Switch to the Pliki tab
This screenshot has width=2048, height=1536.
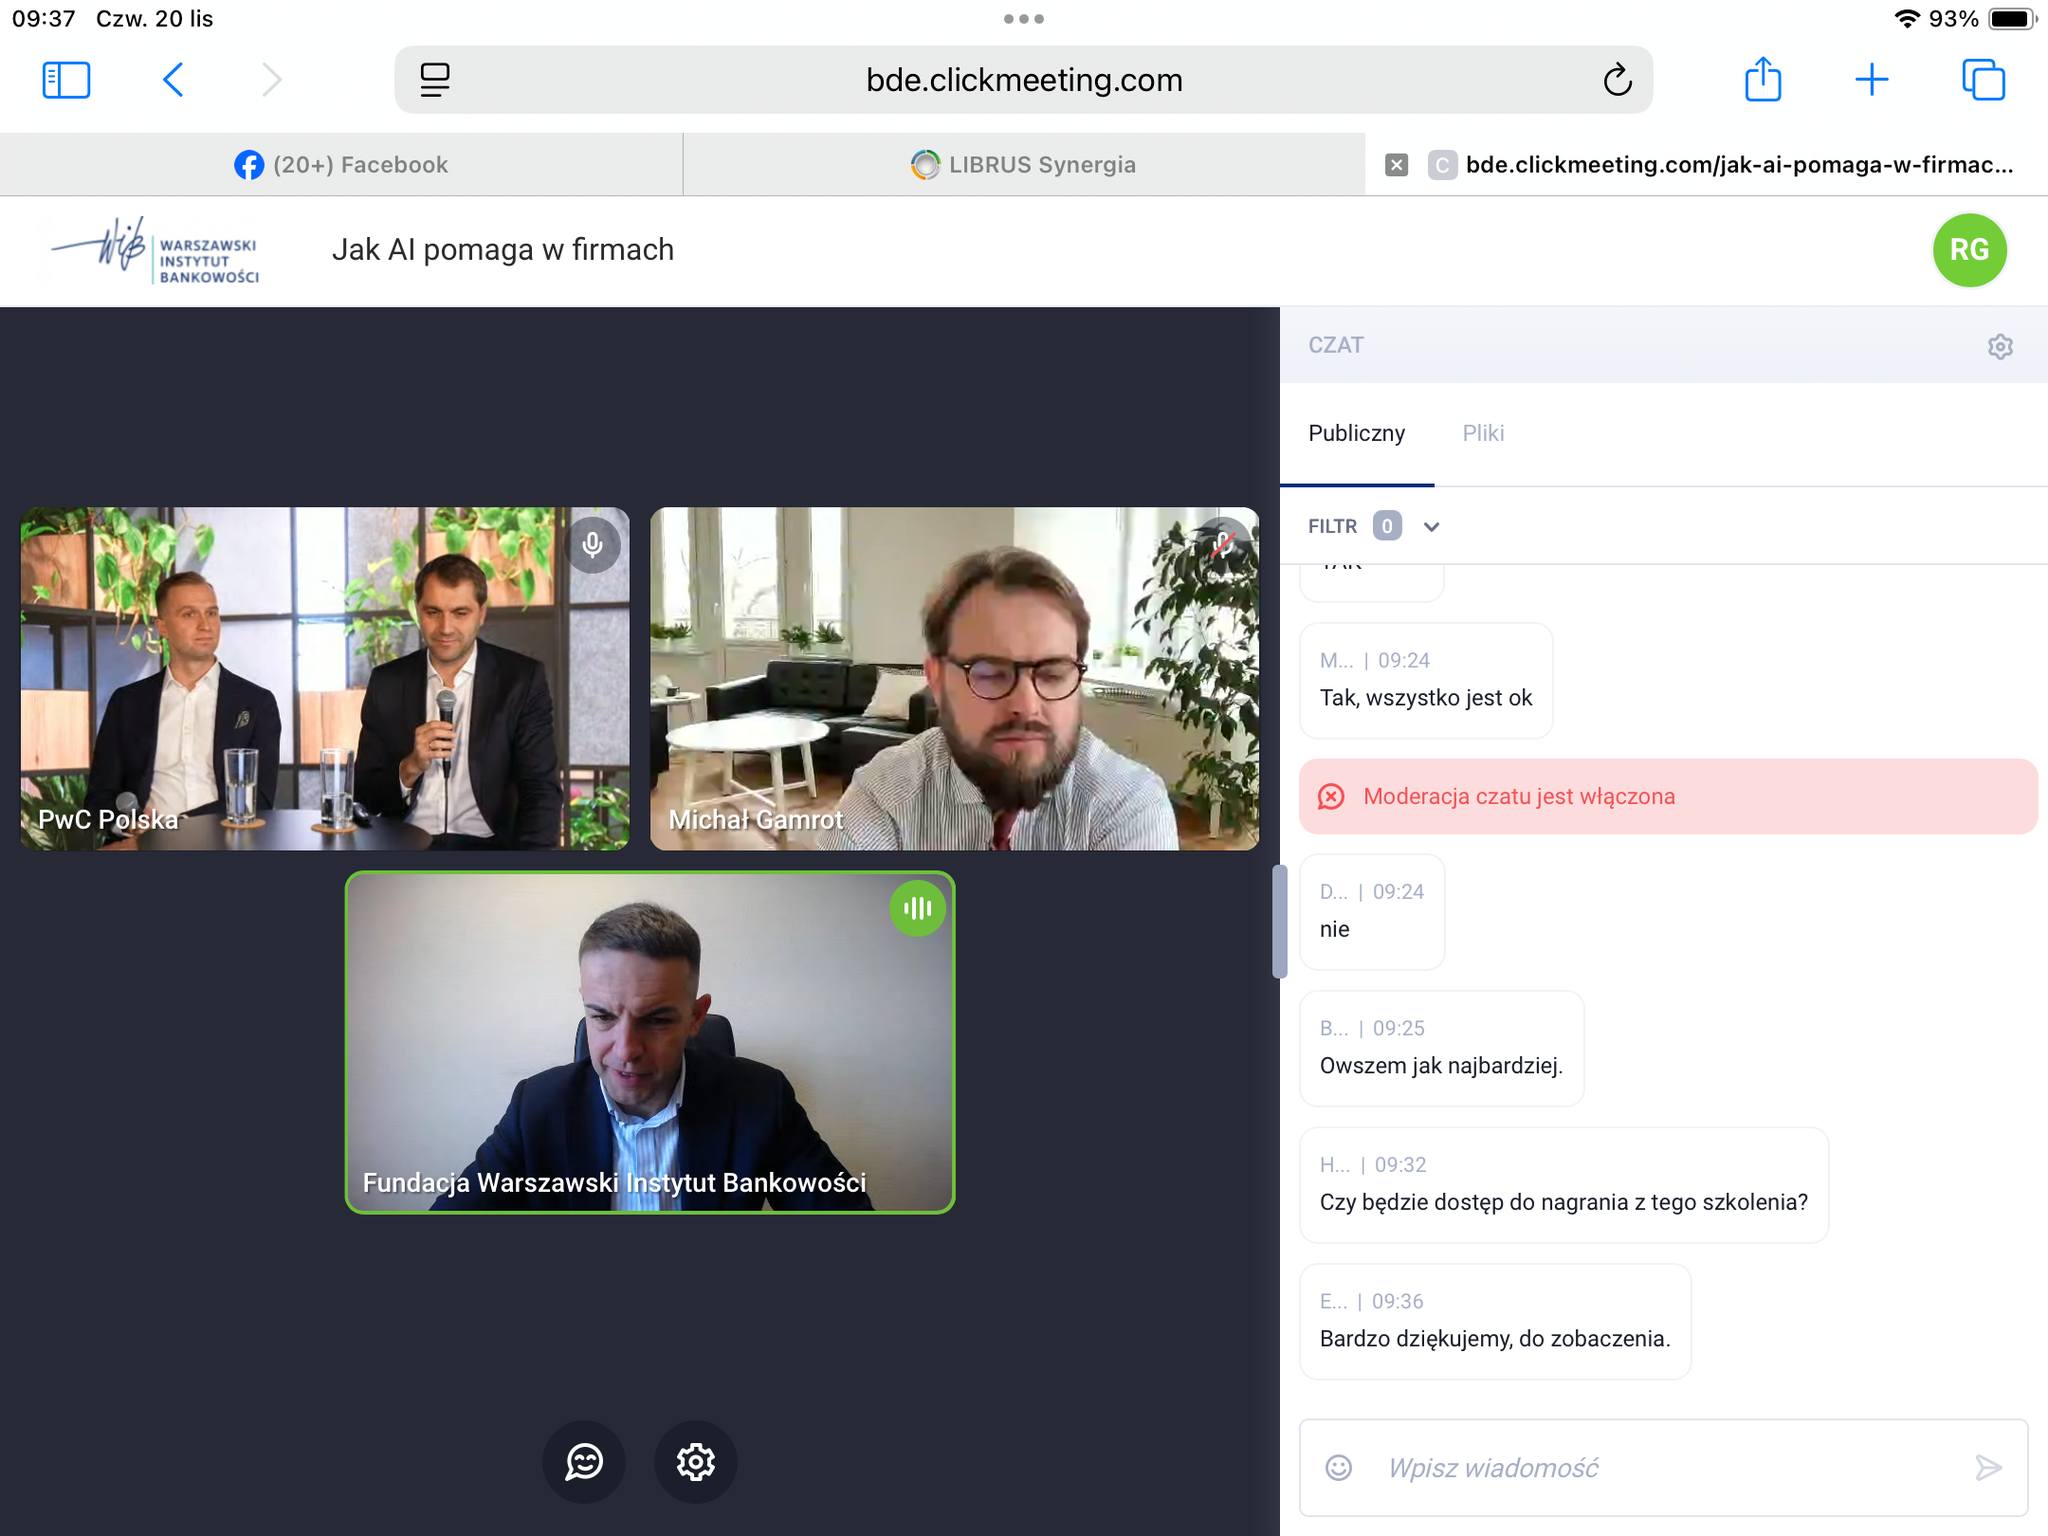1482,433
